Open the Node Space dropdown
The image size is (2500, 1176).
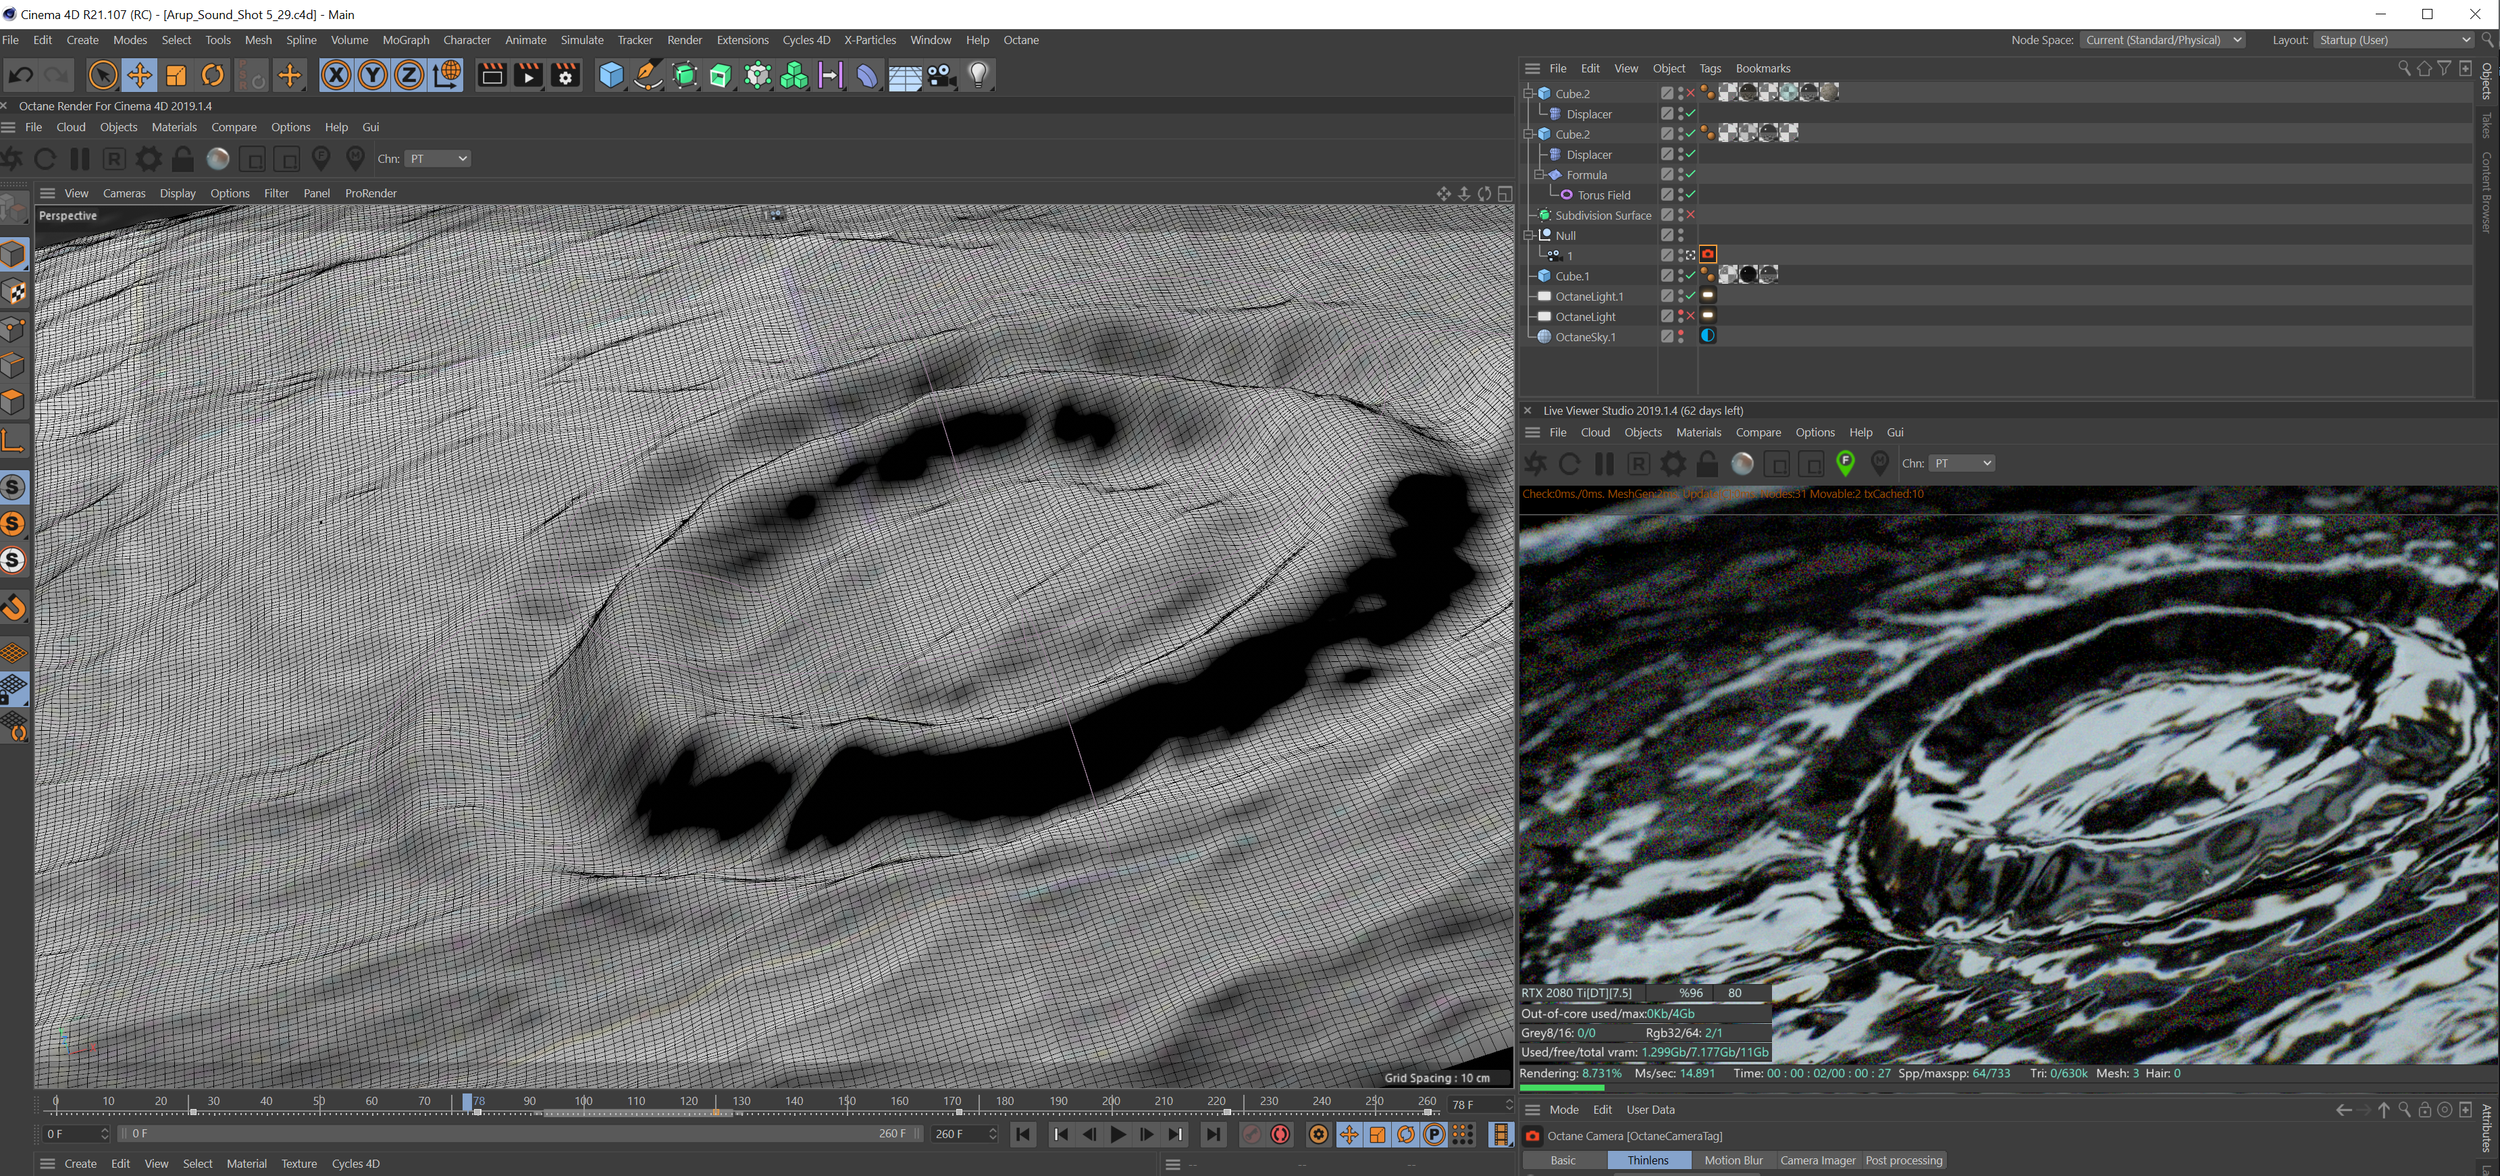2163,40
